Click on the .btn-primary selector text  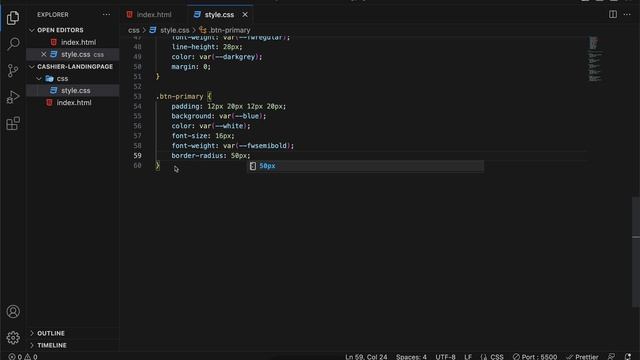(180, 97)
